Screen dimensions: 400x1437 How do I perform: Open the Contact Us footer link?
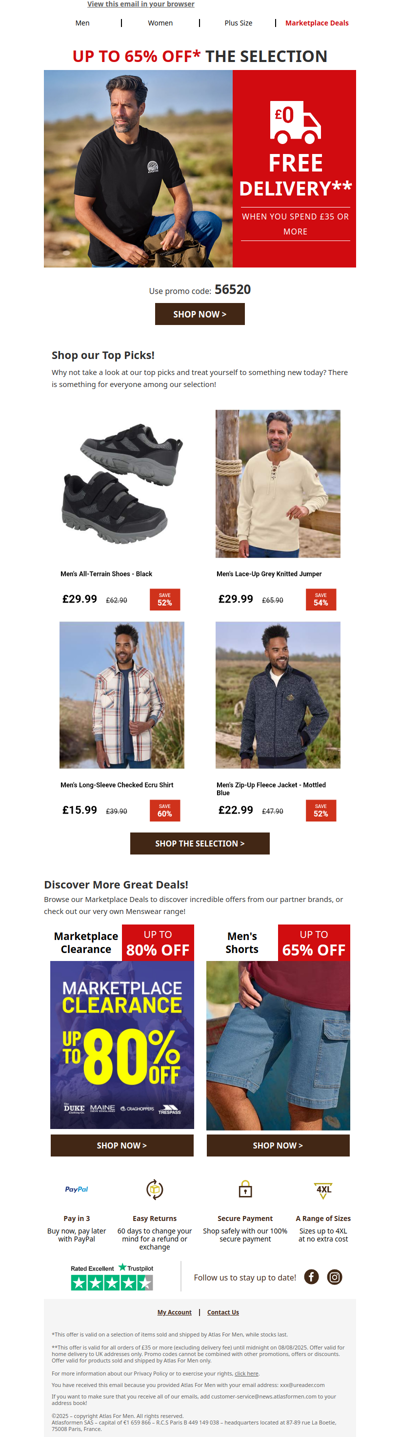(x=223, y=1312)
